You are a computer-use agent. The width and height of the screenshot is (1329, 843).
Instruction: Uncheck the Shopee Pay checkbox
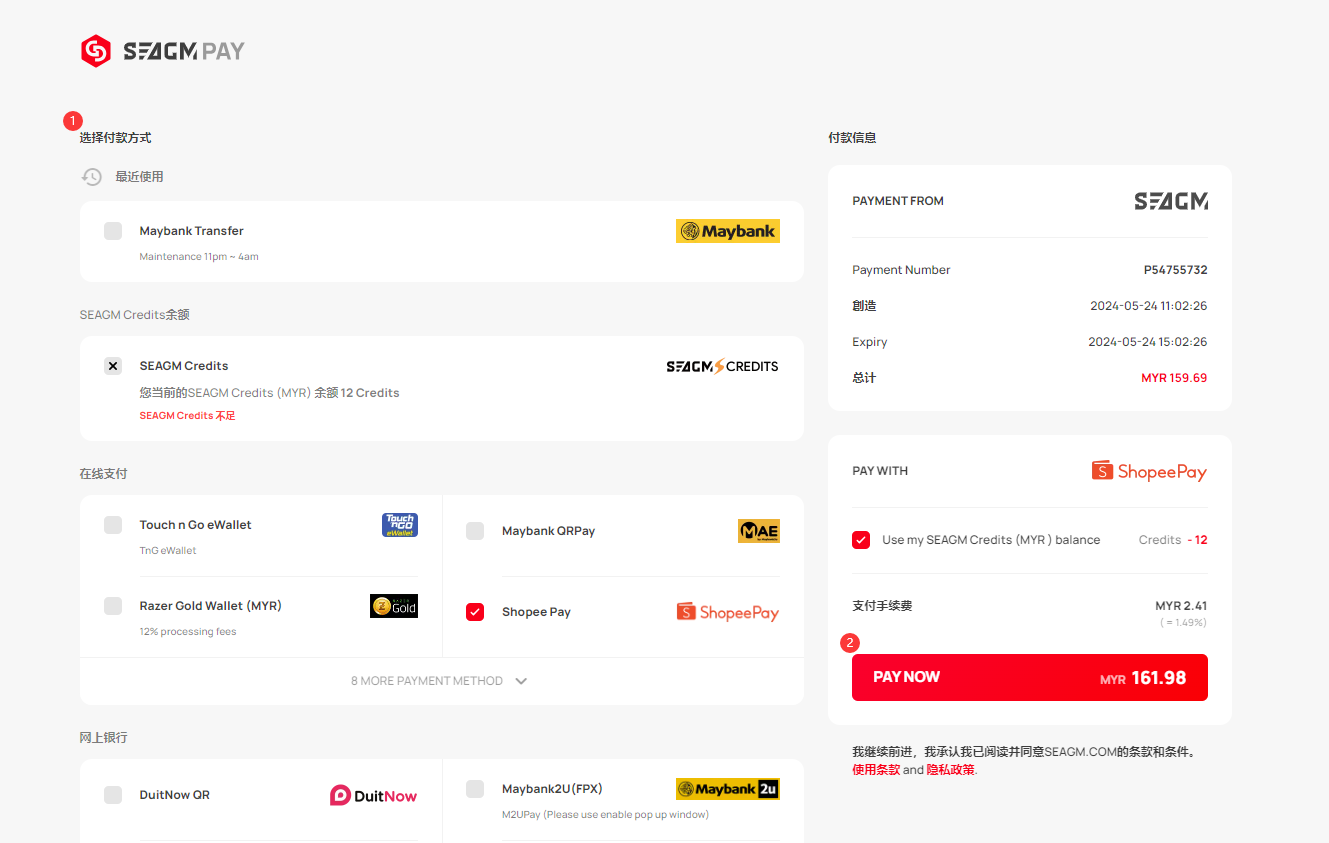tap(475, 612)
